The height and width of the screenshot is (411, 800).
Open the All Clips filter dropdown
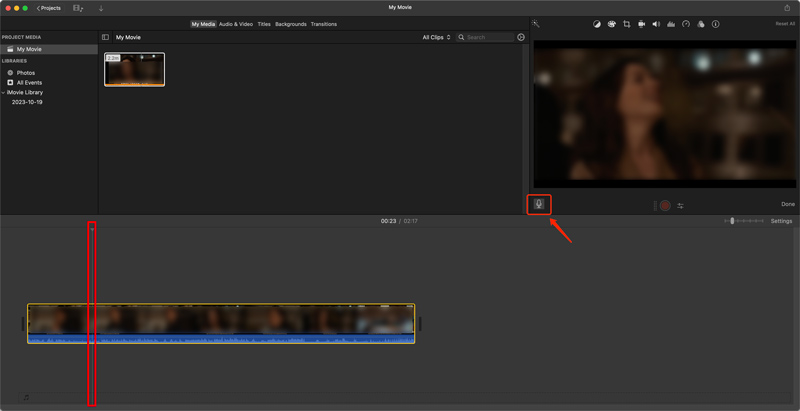[436, 37]
